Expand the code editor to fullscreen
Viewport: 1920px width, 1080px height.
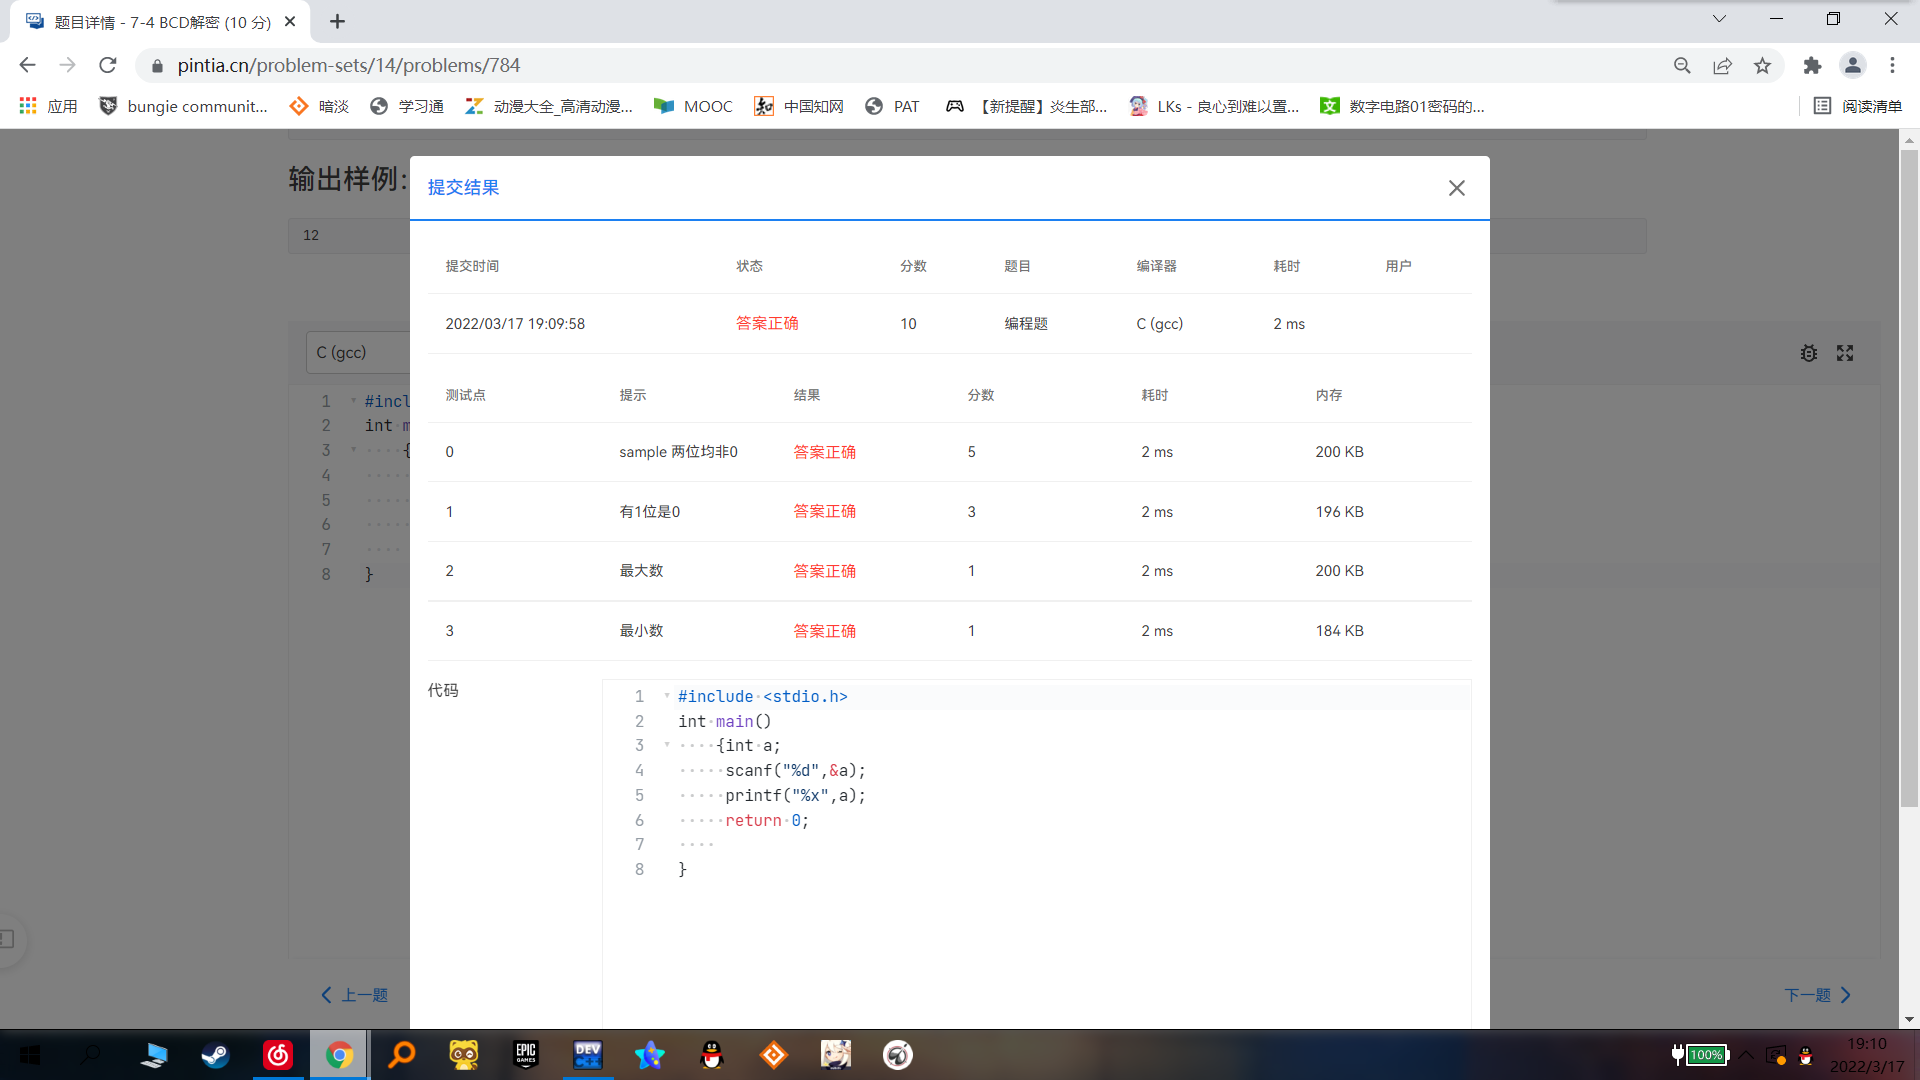[x=1845, y=353]
